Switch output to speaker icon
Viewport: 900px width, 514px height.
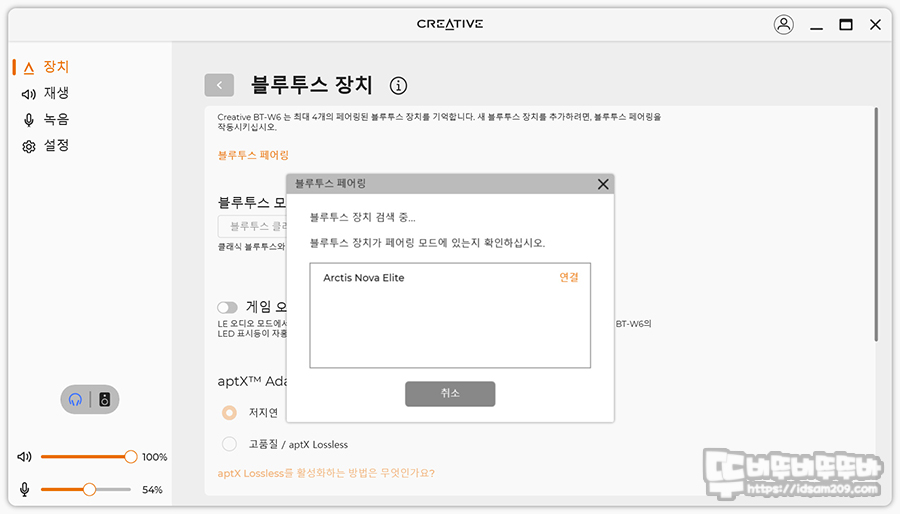[x=104, y=399]
